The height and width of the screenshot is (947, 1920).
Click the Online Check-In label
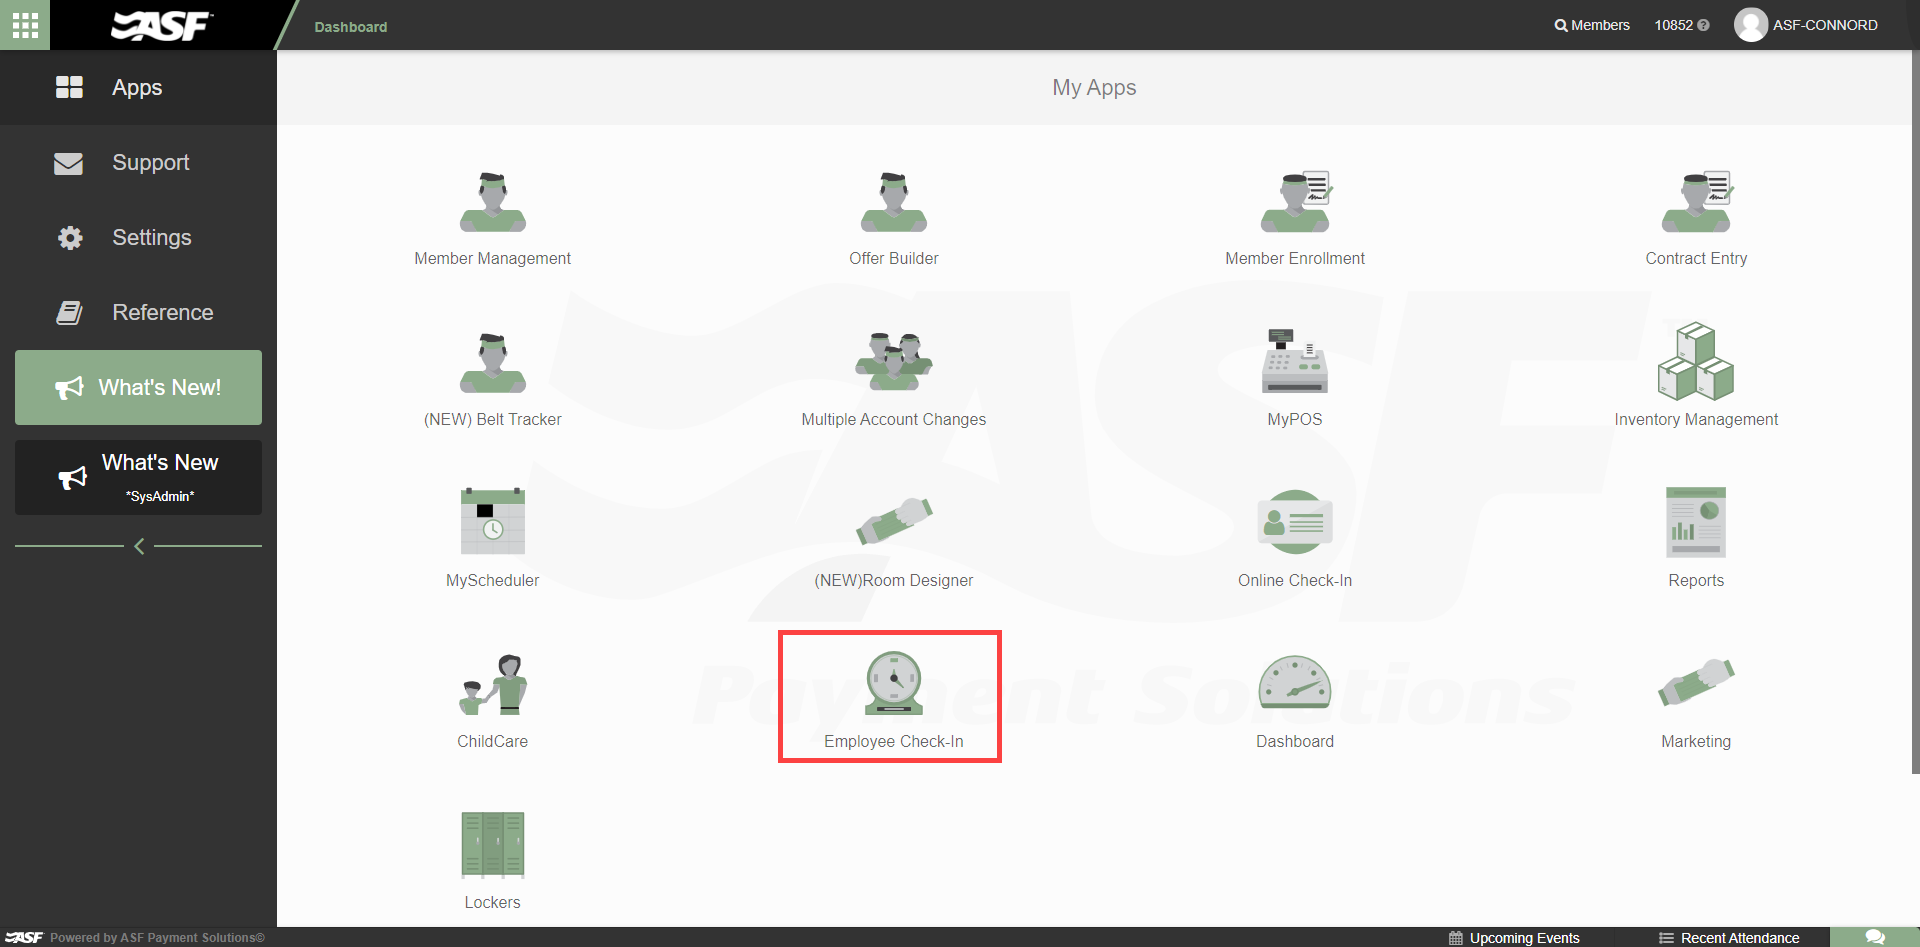(x=1295, y=580)
